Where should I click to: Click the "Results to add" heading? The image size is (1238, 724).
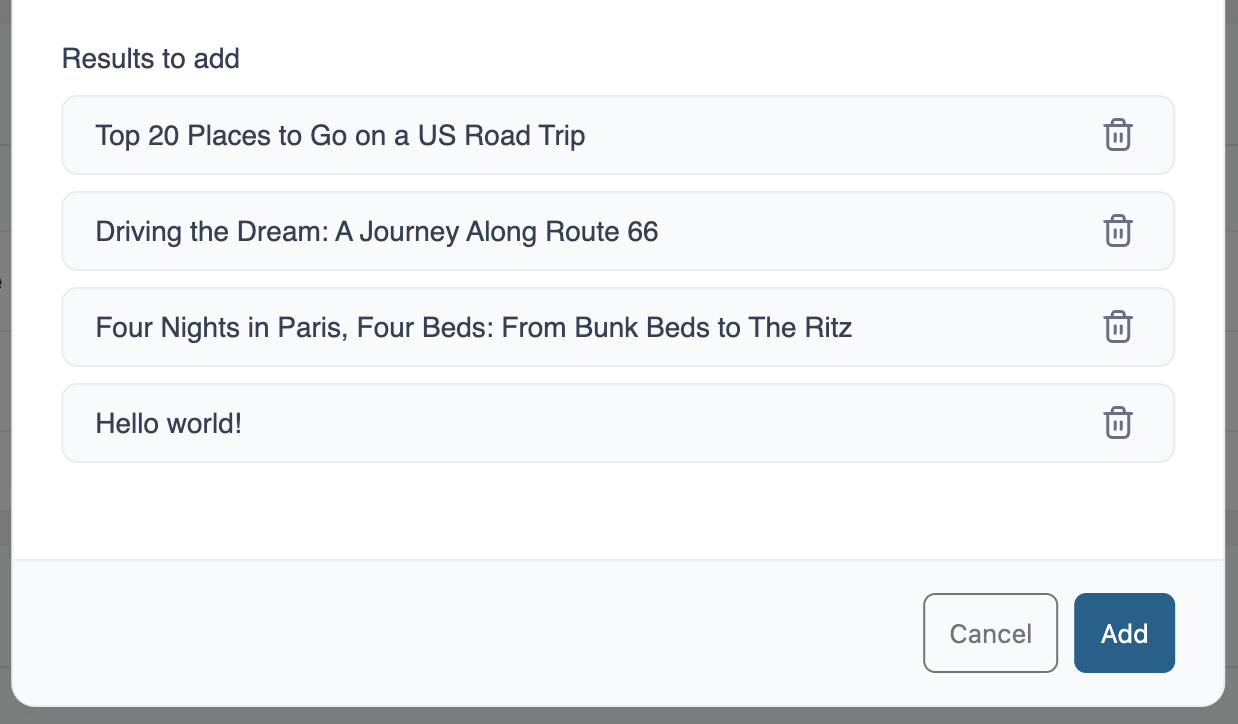click(151, 58)
